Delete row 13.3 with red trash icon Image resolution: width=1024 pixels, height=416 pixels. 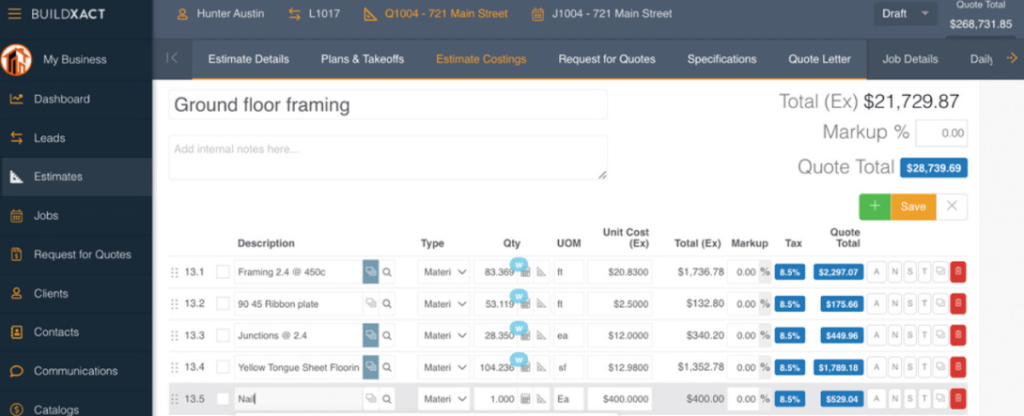[958, 336]
